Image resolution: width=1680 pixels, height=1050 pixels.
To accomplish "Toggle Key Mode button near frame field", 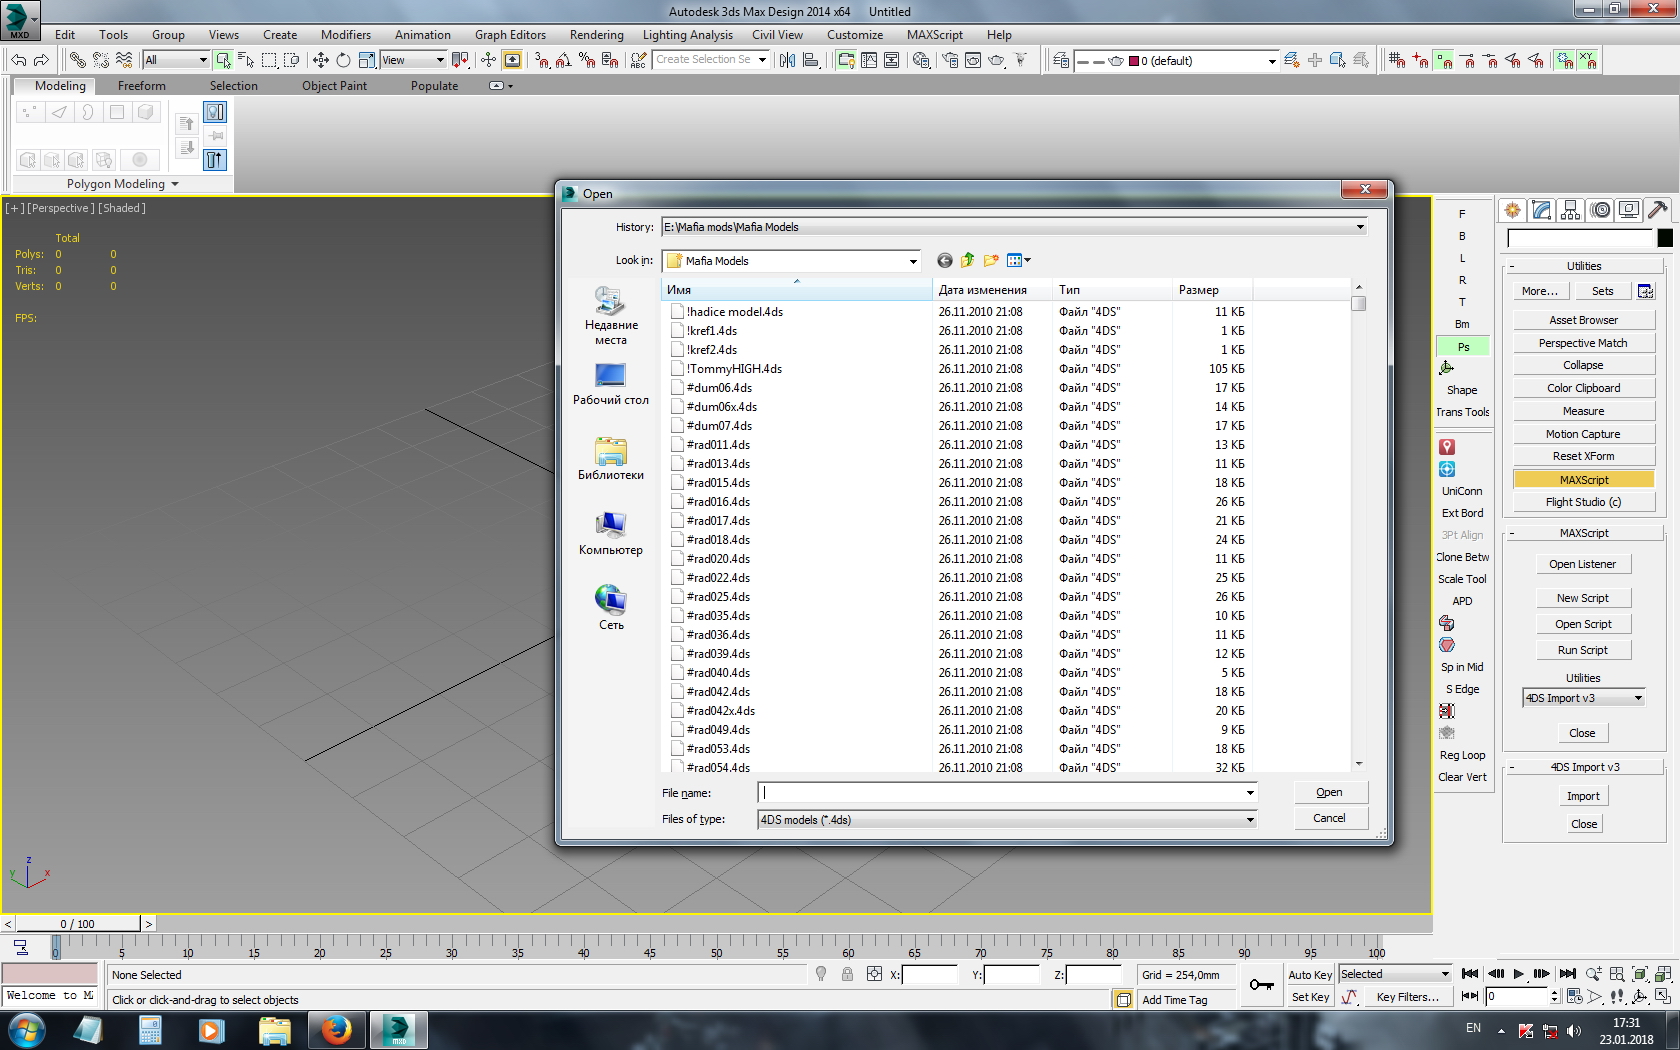I will tap(1470, 996).
